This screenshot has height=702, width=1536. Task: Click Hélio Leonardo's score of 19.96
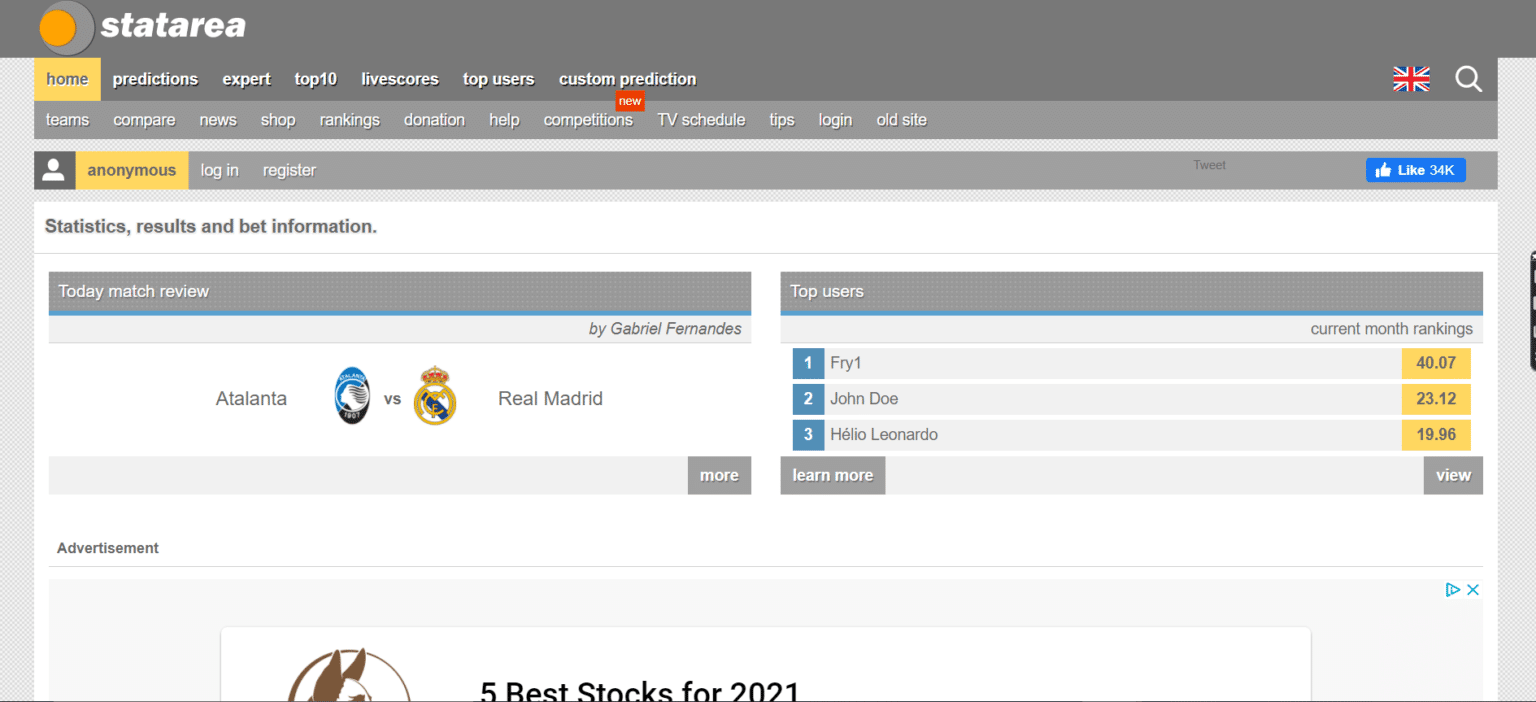click(x=1436, y=434)
